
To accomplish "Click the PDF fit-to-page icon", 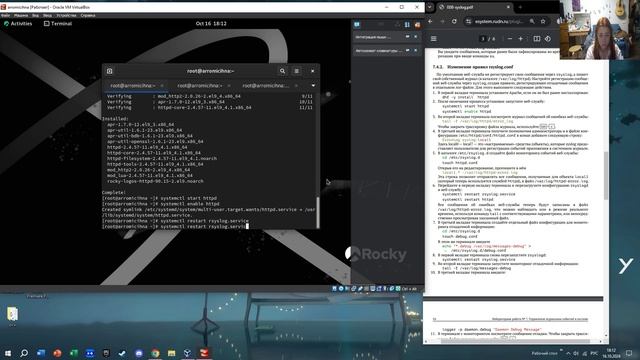I will click(x=537, y=39).
